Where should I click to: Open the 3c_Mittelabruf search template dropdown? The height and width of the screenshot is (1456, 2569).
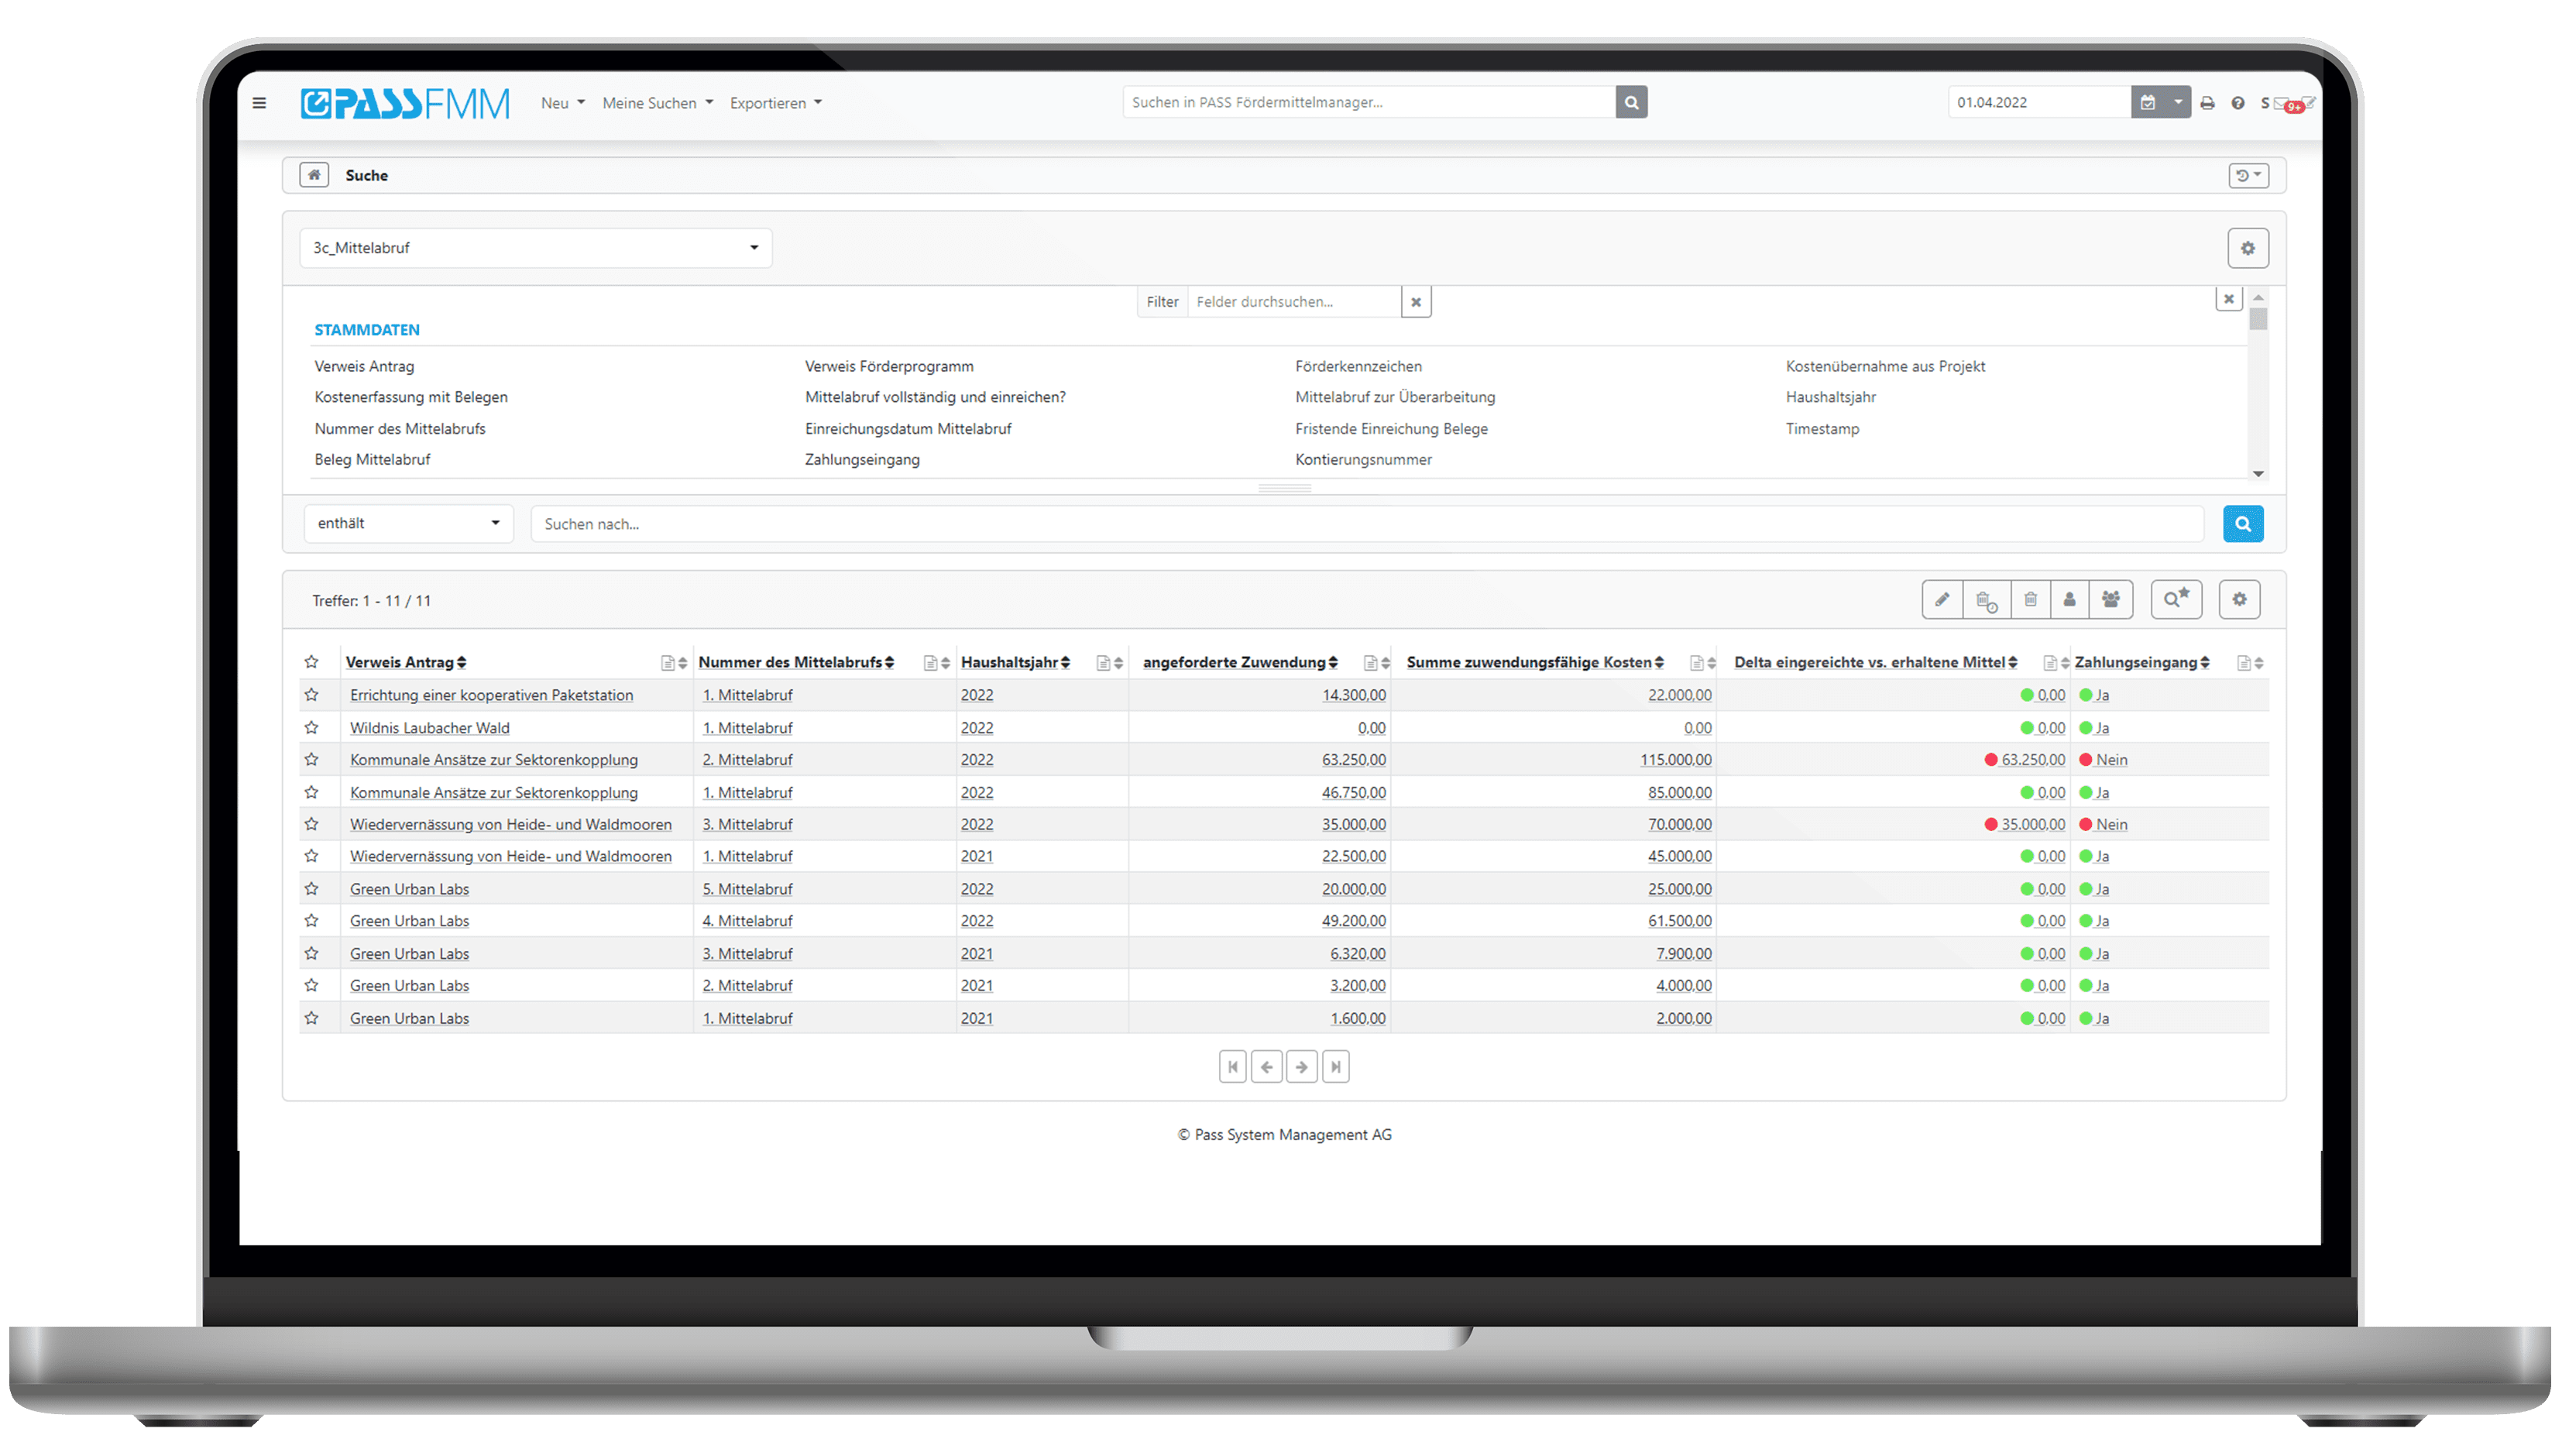(536, 248)
